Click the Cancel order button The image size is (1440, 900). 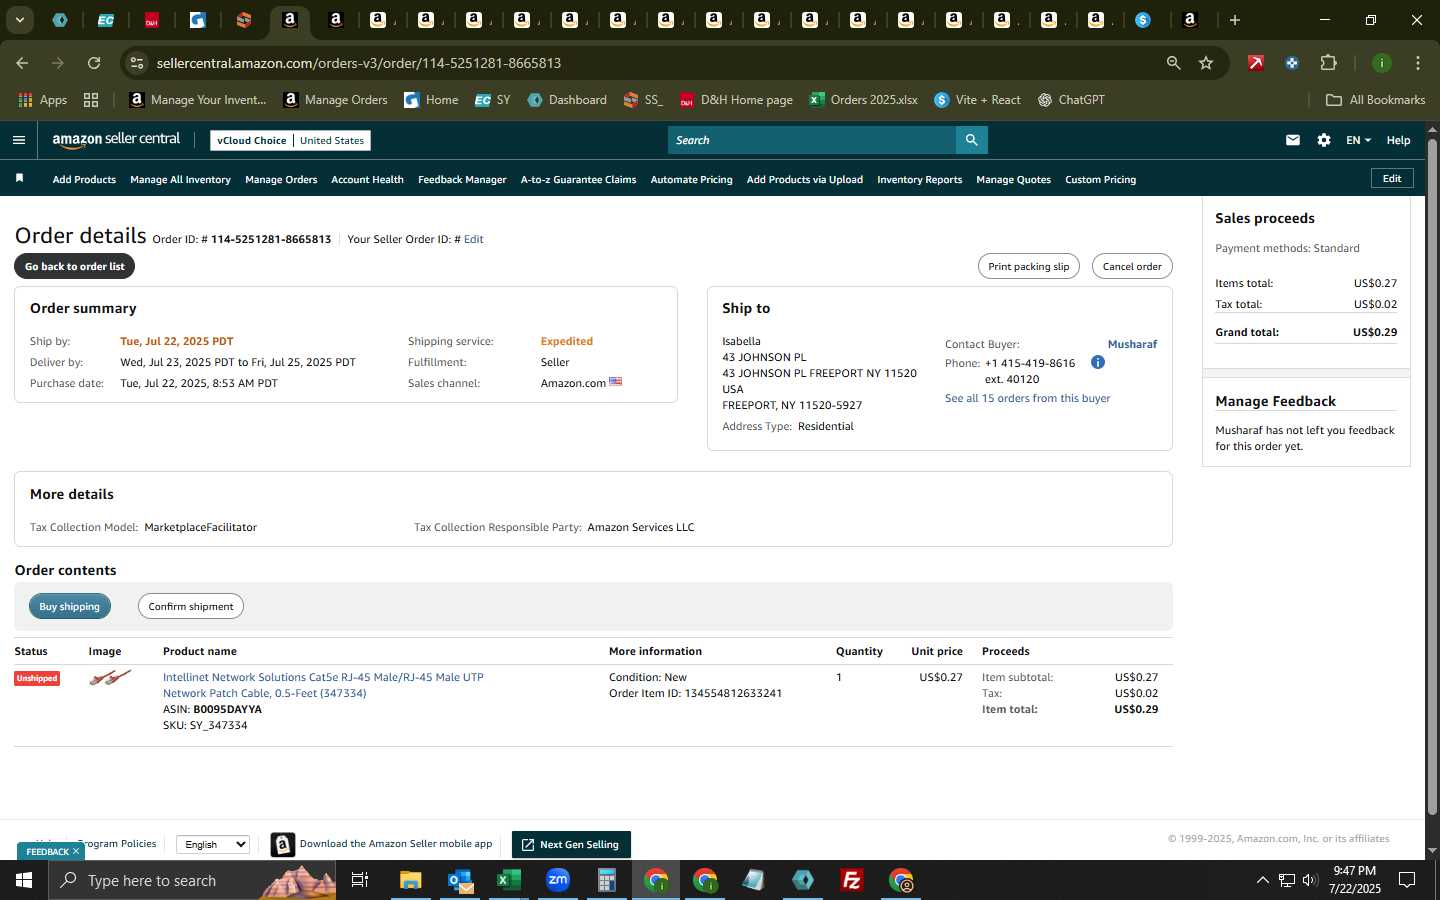[x=1132, y=266]
